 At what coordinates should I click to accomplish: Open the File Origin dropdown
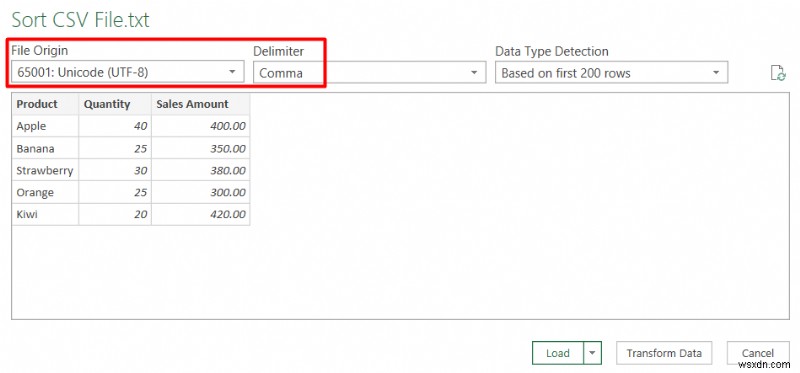(128, 72)
